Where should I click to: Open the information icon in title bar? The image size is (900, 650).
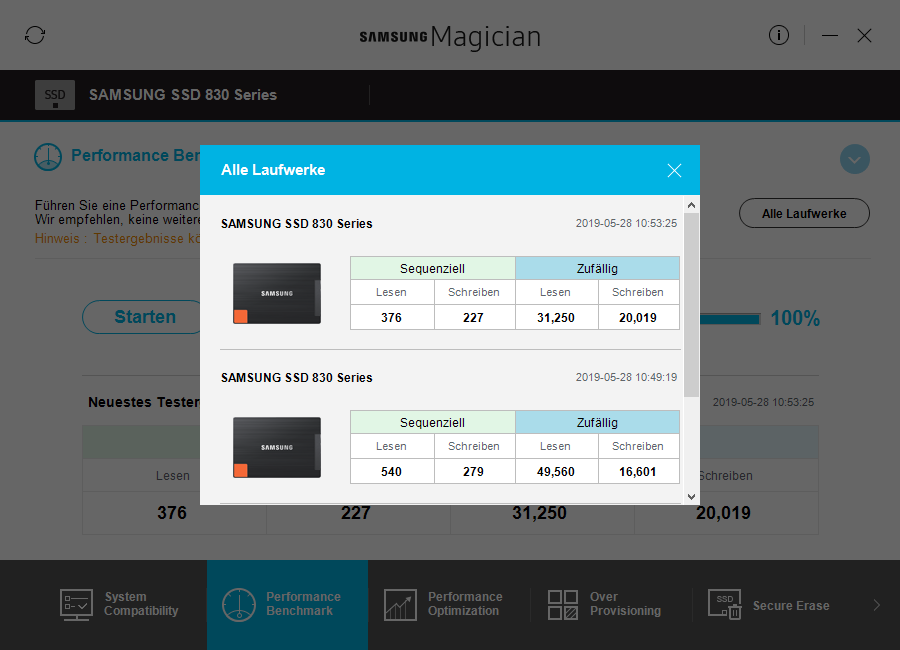(x=778, y=35)
